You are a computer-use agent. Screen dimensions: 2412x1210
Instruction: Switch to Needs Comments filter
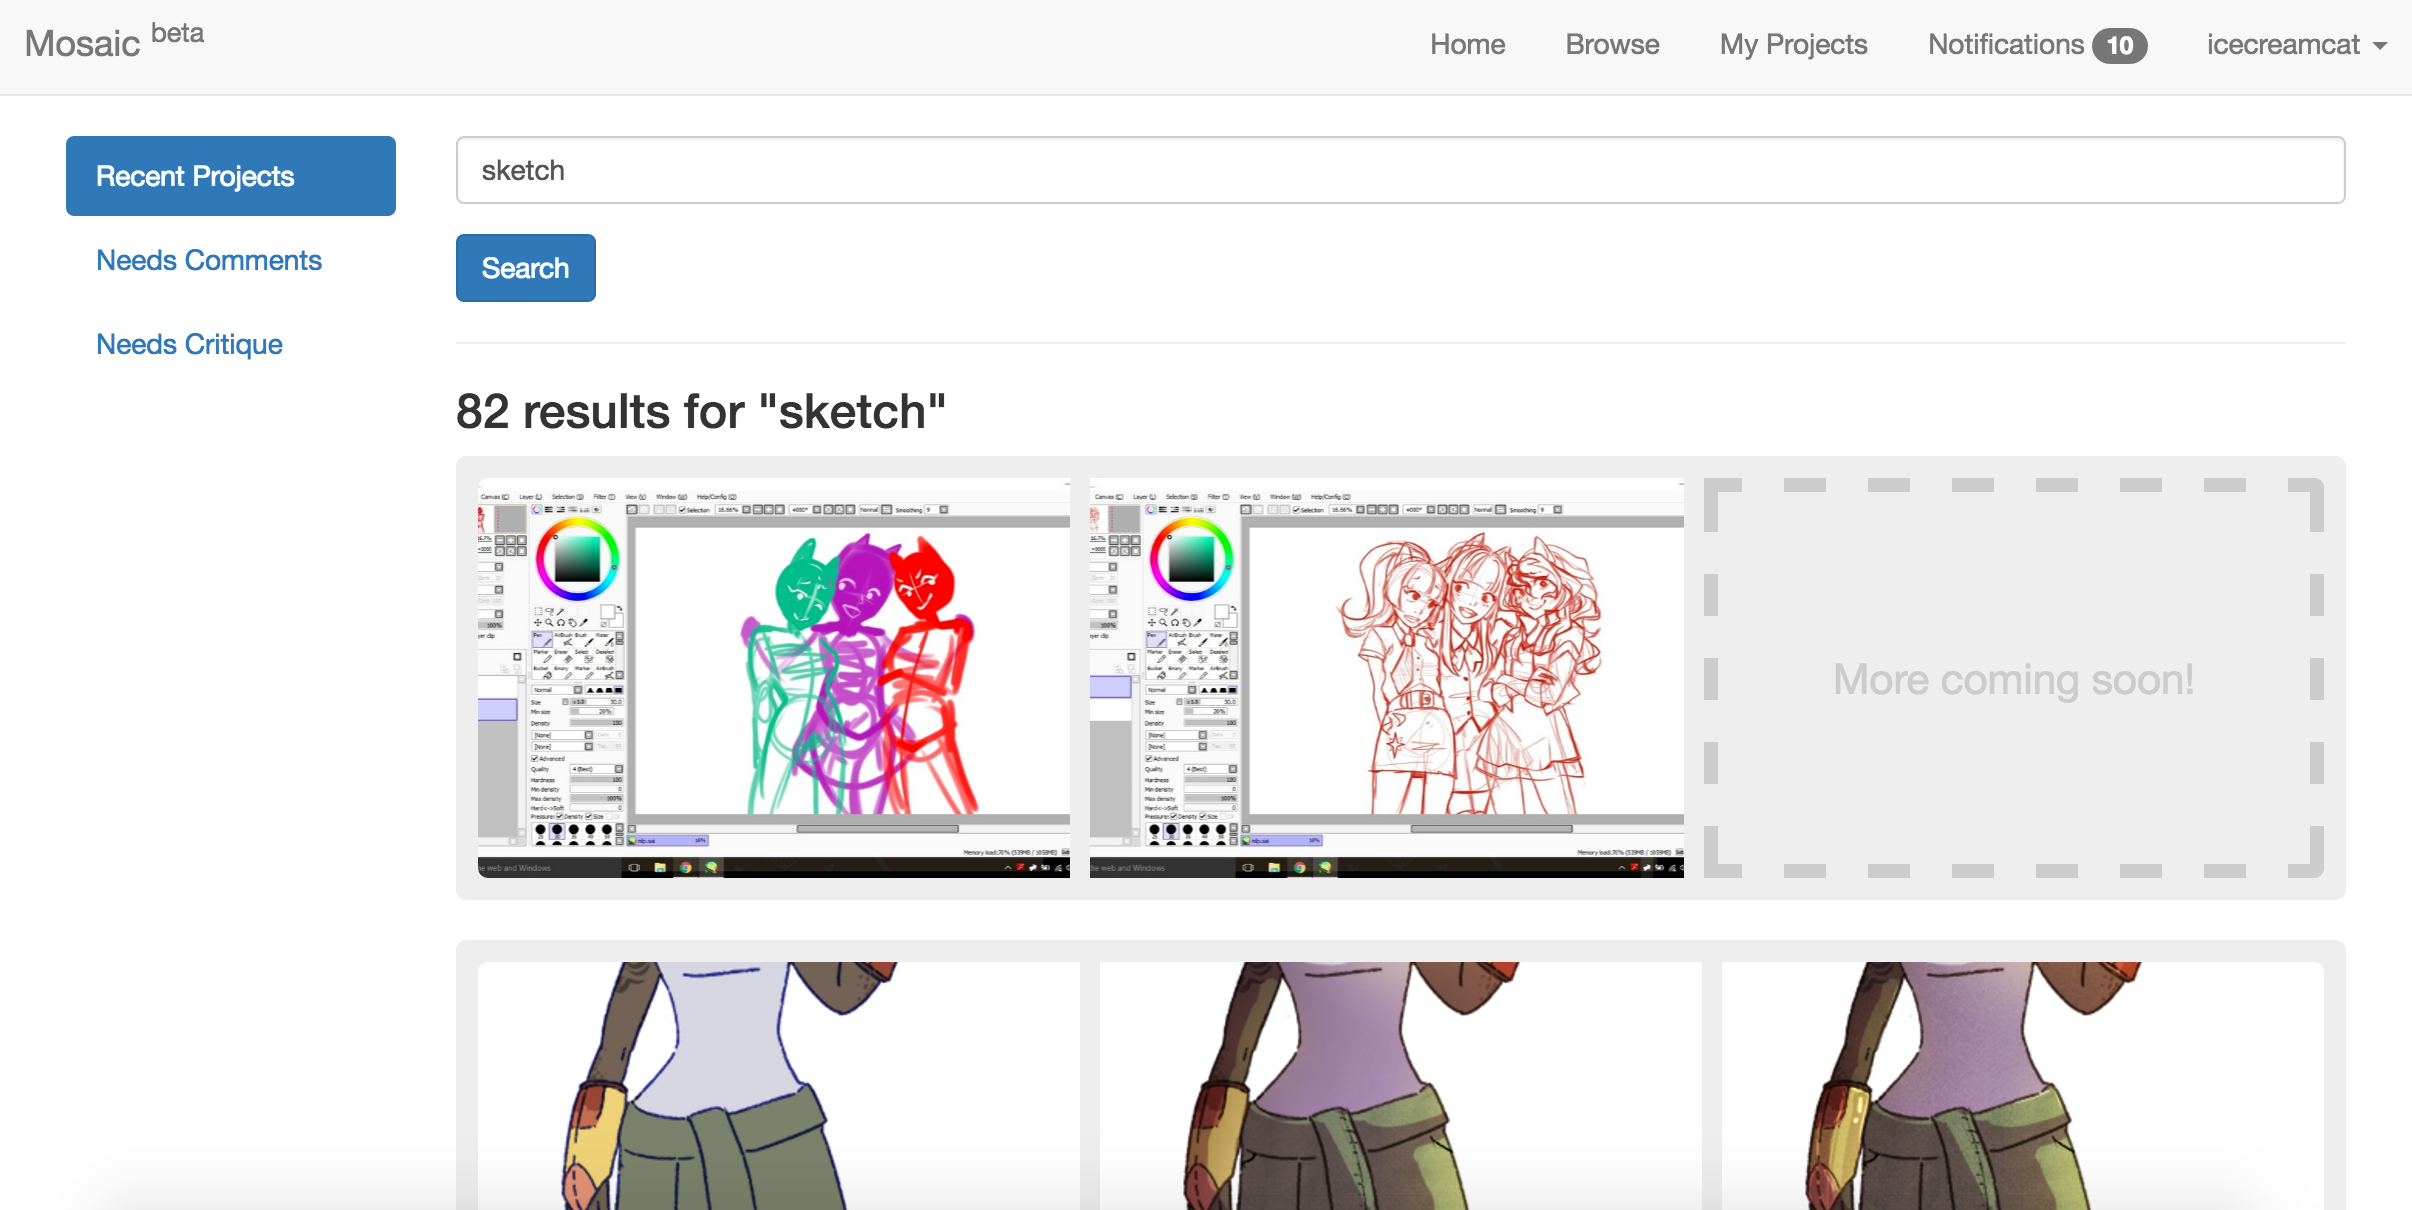(x=209, y=260)
